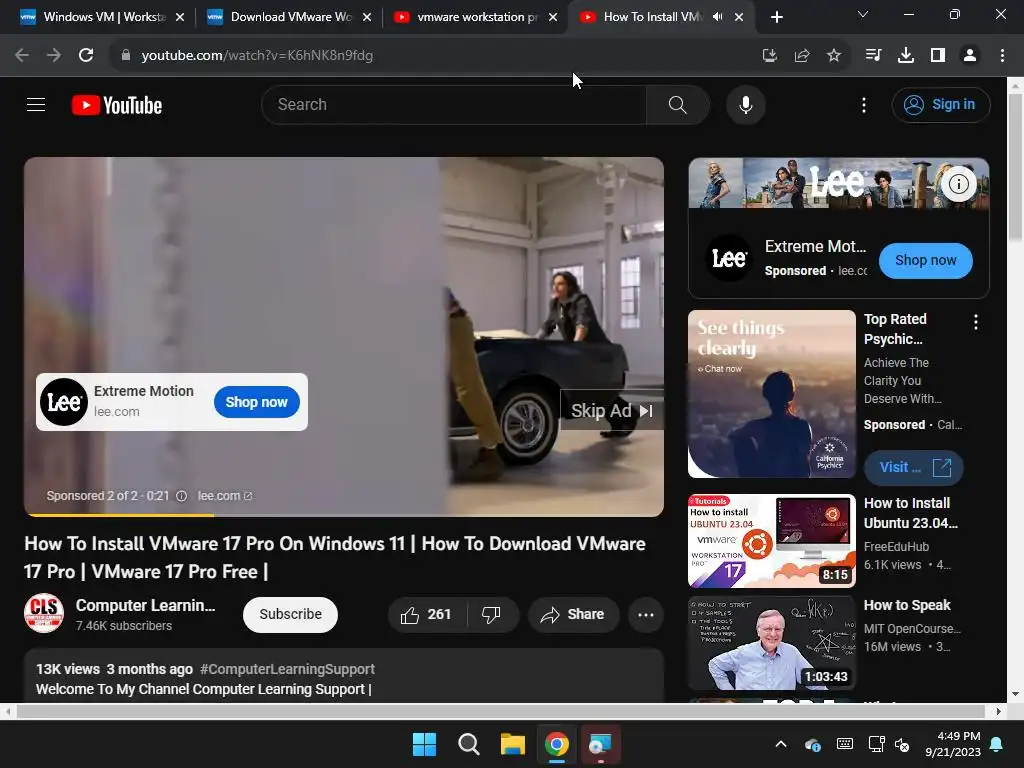Open Windows taskbar search
The height and width of the screenshot is (768, 1024).
tap(468, 744)
